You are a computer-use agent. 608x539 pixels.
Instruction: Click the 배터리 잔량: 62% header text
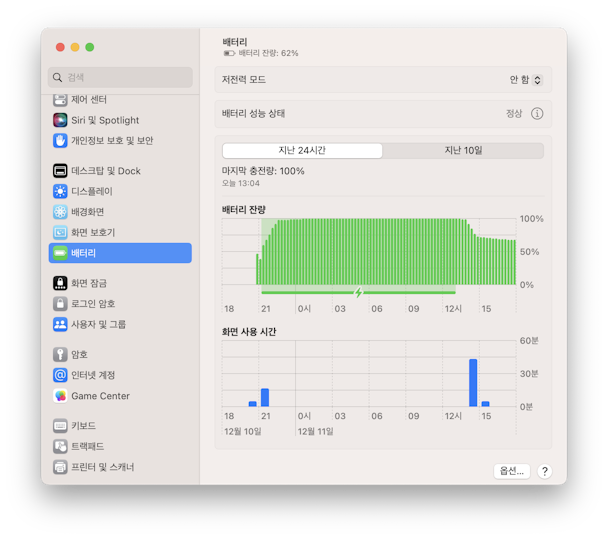click(268, 53)
